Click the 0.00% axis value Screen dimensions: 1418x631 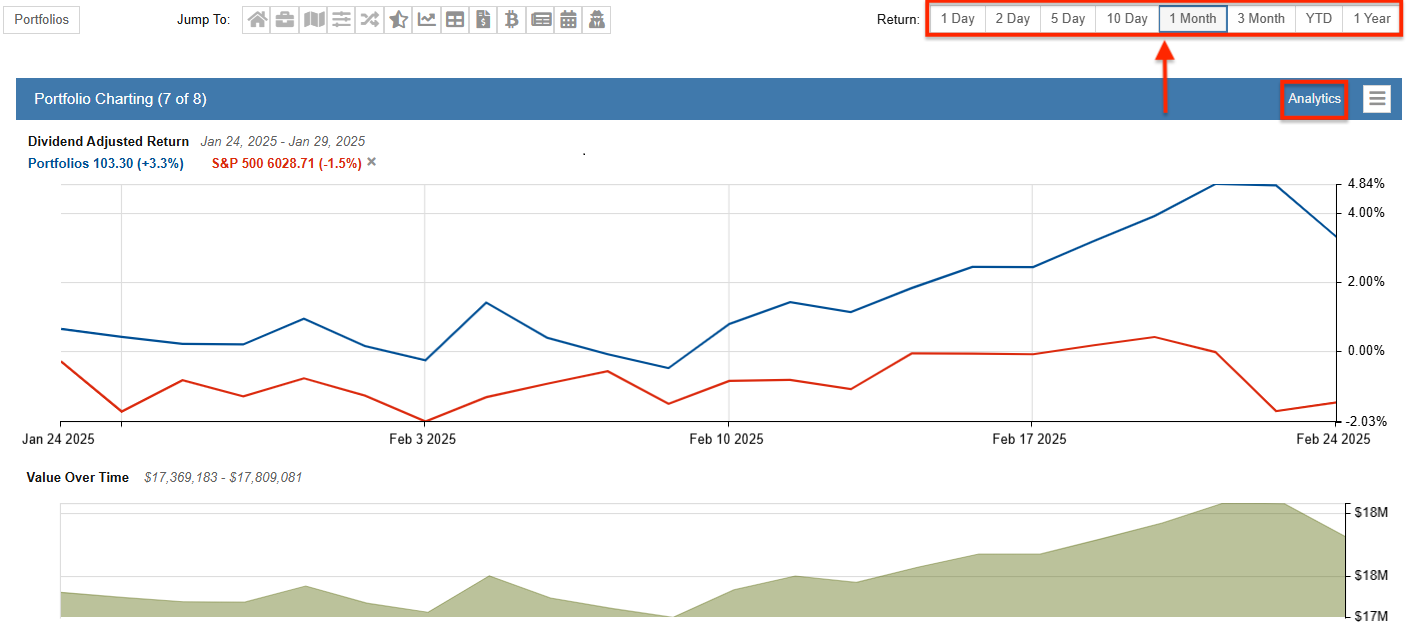[x=1366, y=350]
